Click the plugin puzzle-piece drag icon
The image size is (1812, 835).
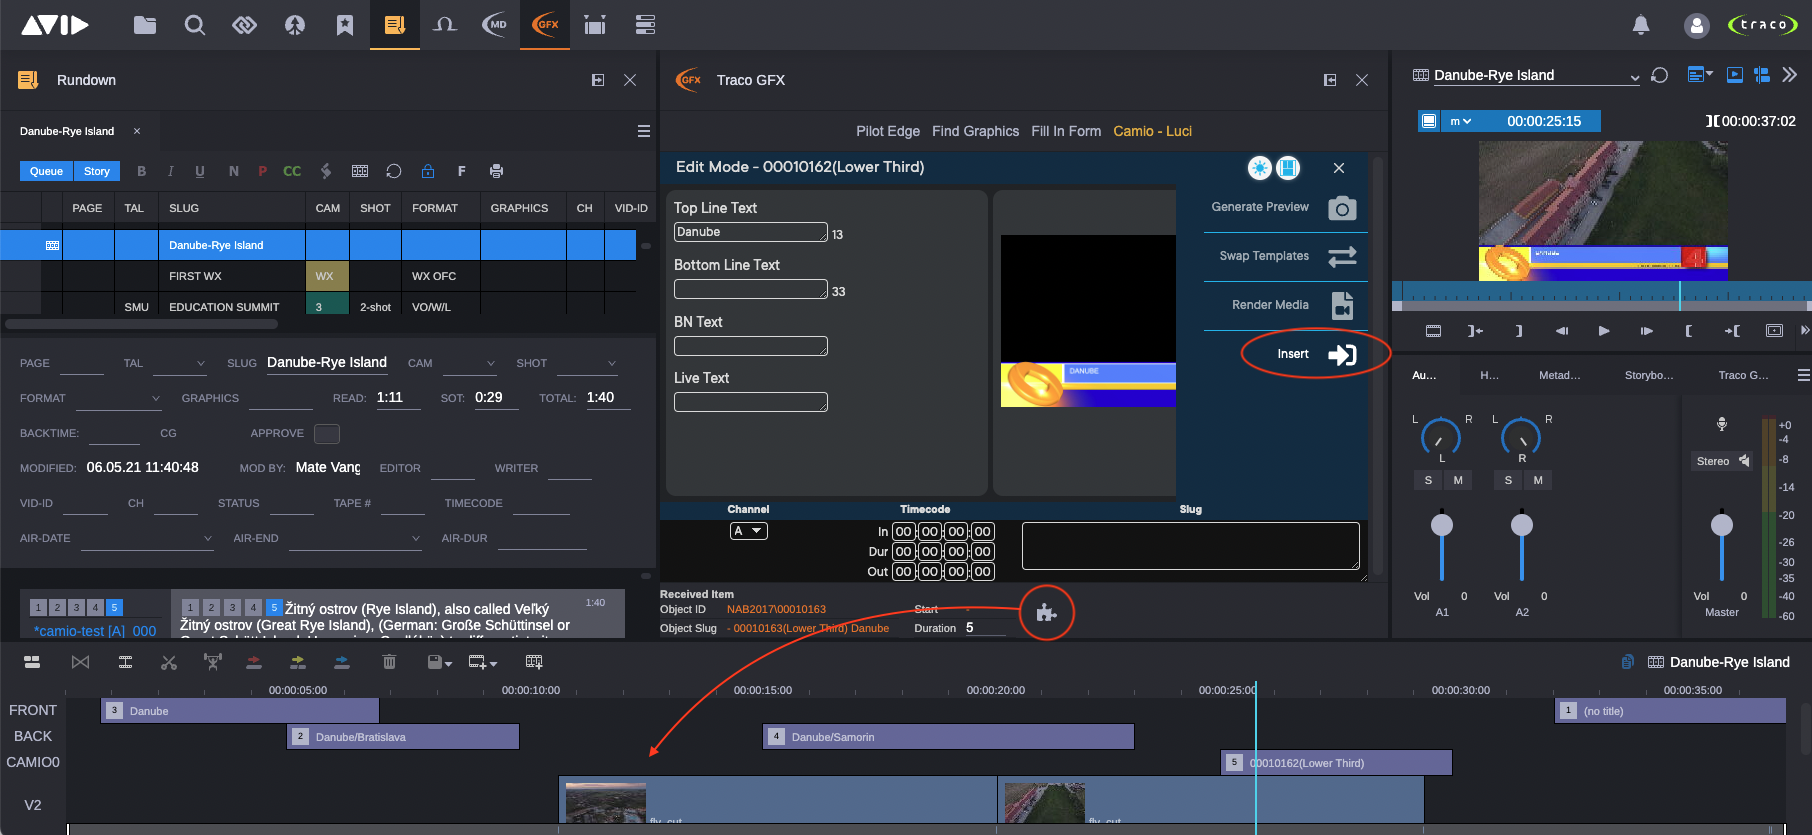coord(1046,613)
